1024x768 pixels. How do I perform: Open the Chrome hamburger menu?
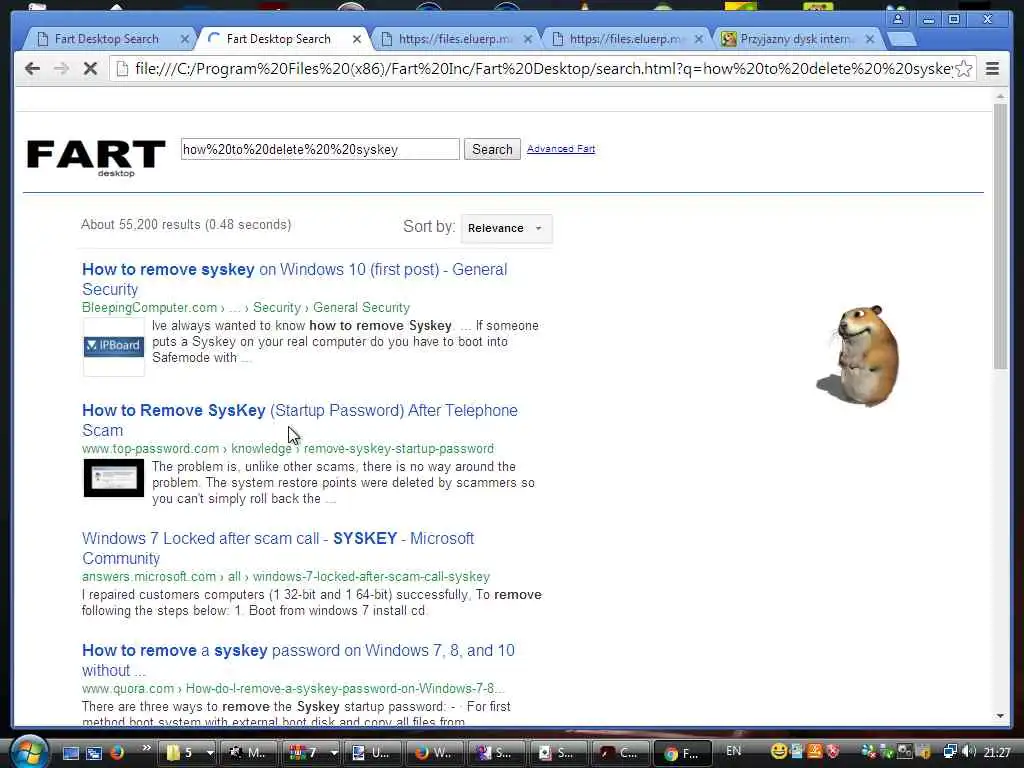coord(992,69)
